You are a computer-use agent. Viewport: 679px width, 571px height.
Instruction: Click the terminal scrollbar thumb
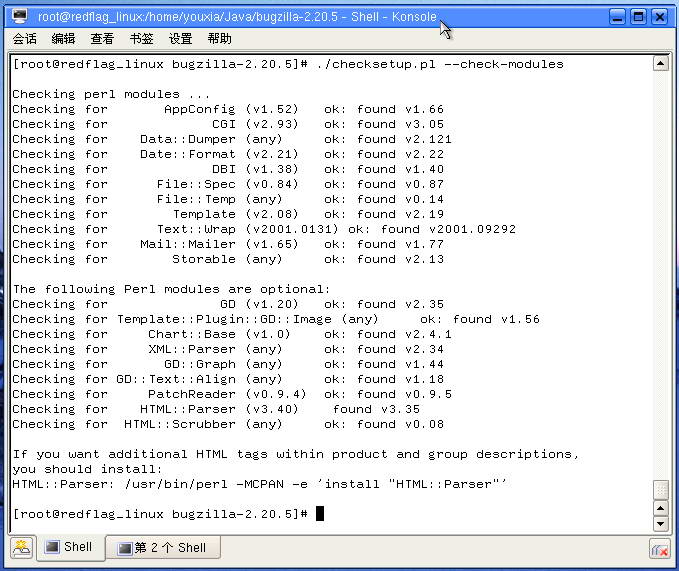(660, 488)
